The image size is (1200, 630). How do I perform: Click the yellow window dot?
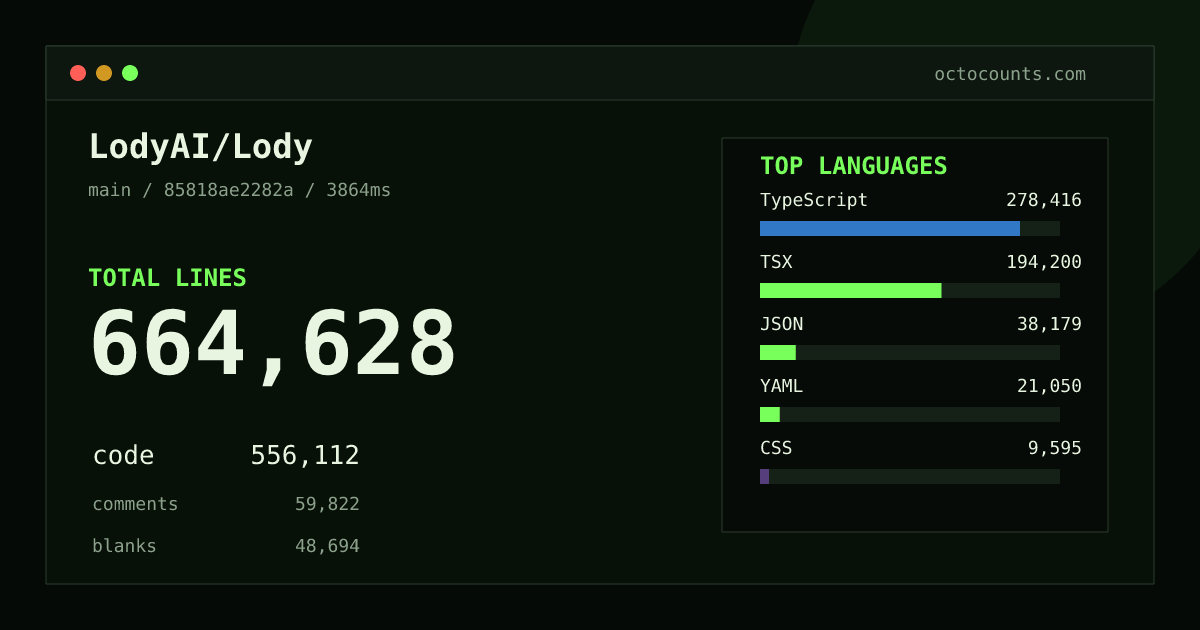click(x=104, y=73)
